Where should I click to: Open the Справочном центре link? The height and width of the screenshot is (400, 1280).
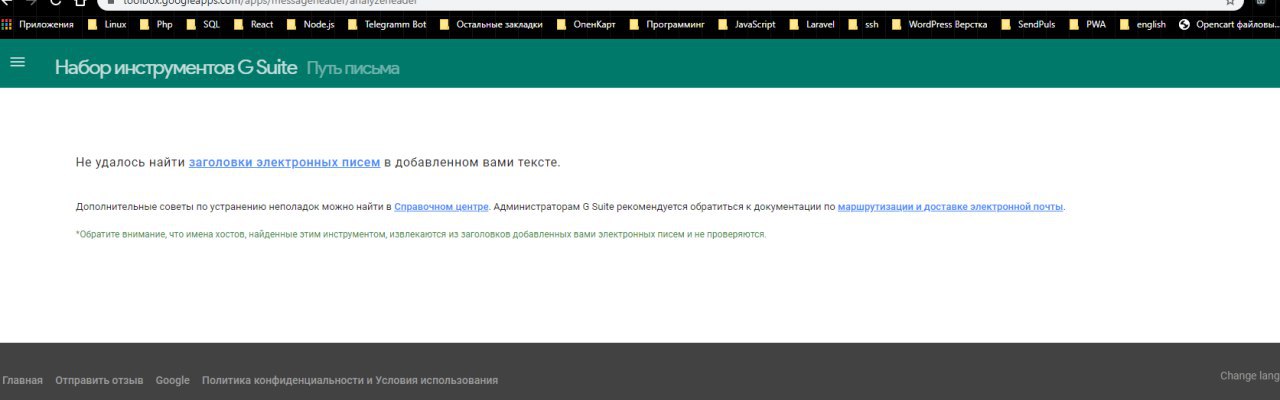[441, 207]
